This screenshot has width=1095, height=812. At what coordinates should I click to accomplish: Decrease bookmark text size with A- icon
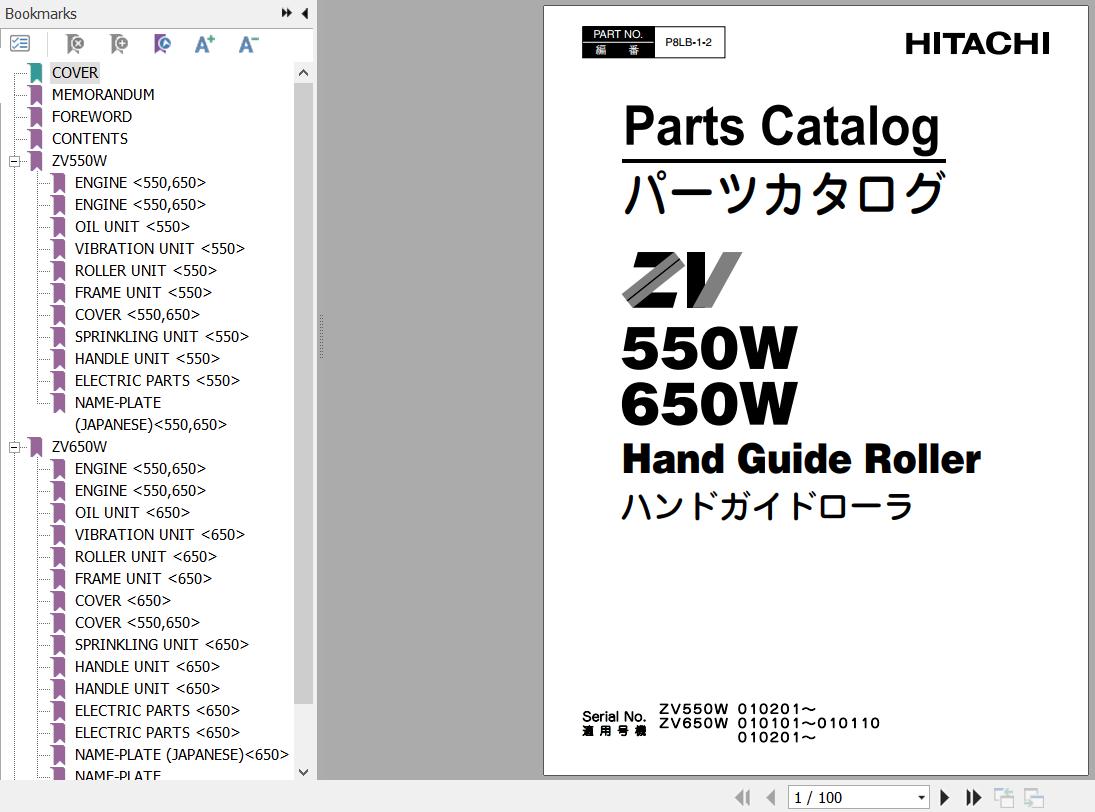coord(248,44)
